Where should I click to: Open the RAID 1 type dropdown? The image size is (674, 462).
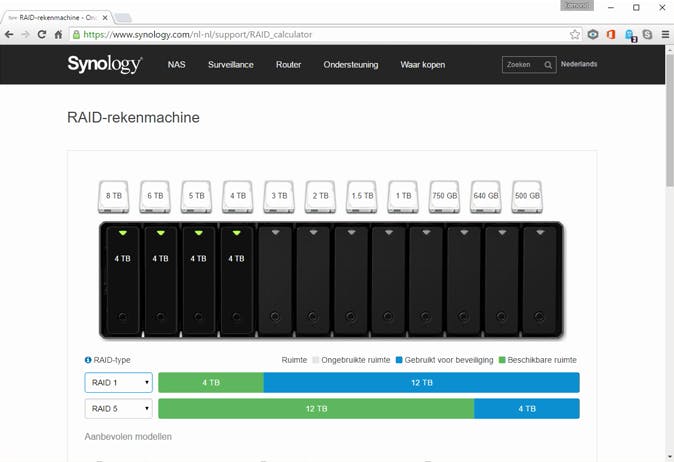(119, 382)
